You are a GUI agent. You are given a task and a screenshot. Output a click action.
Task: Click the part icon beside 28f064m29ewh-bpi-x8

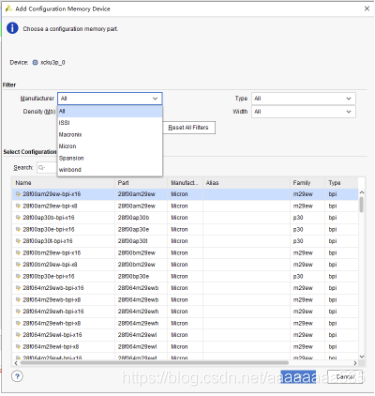coord(19,323)
